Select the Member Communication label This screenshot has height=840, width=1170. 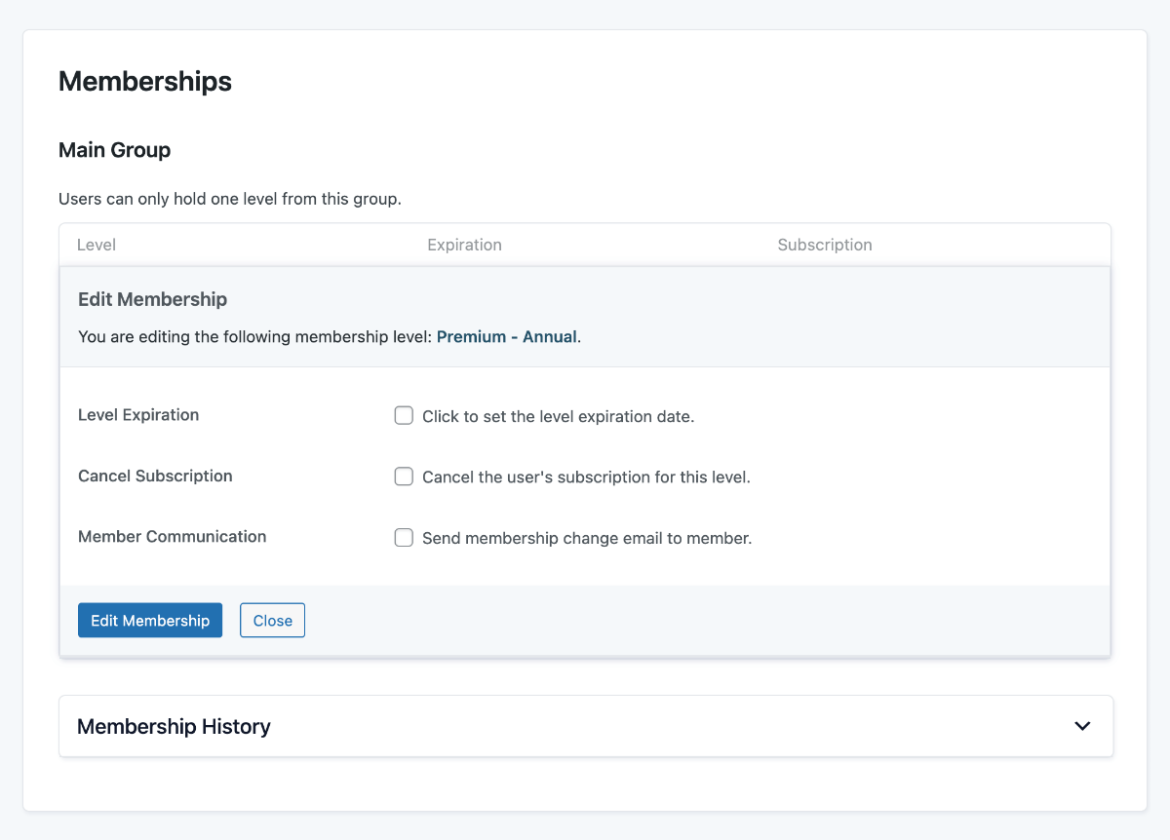click(x=172, y=536)
